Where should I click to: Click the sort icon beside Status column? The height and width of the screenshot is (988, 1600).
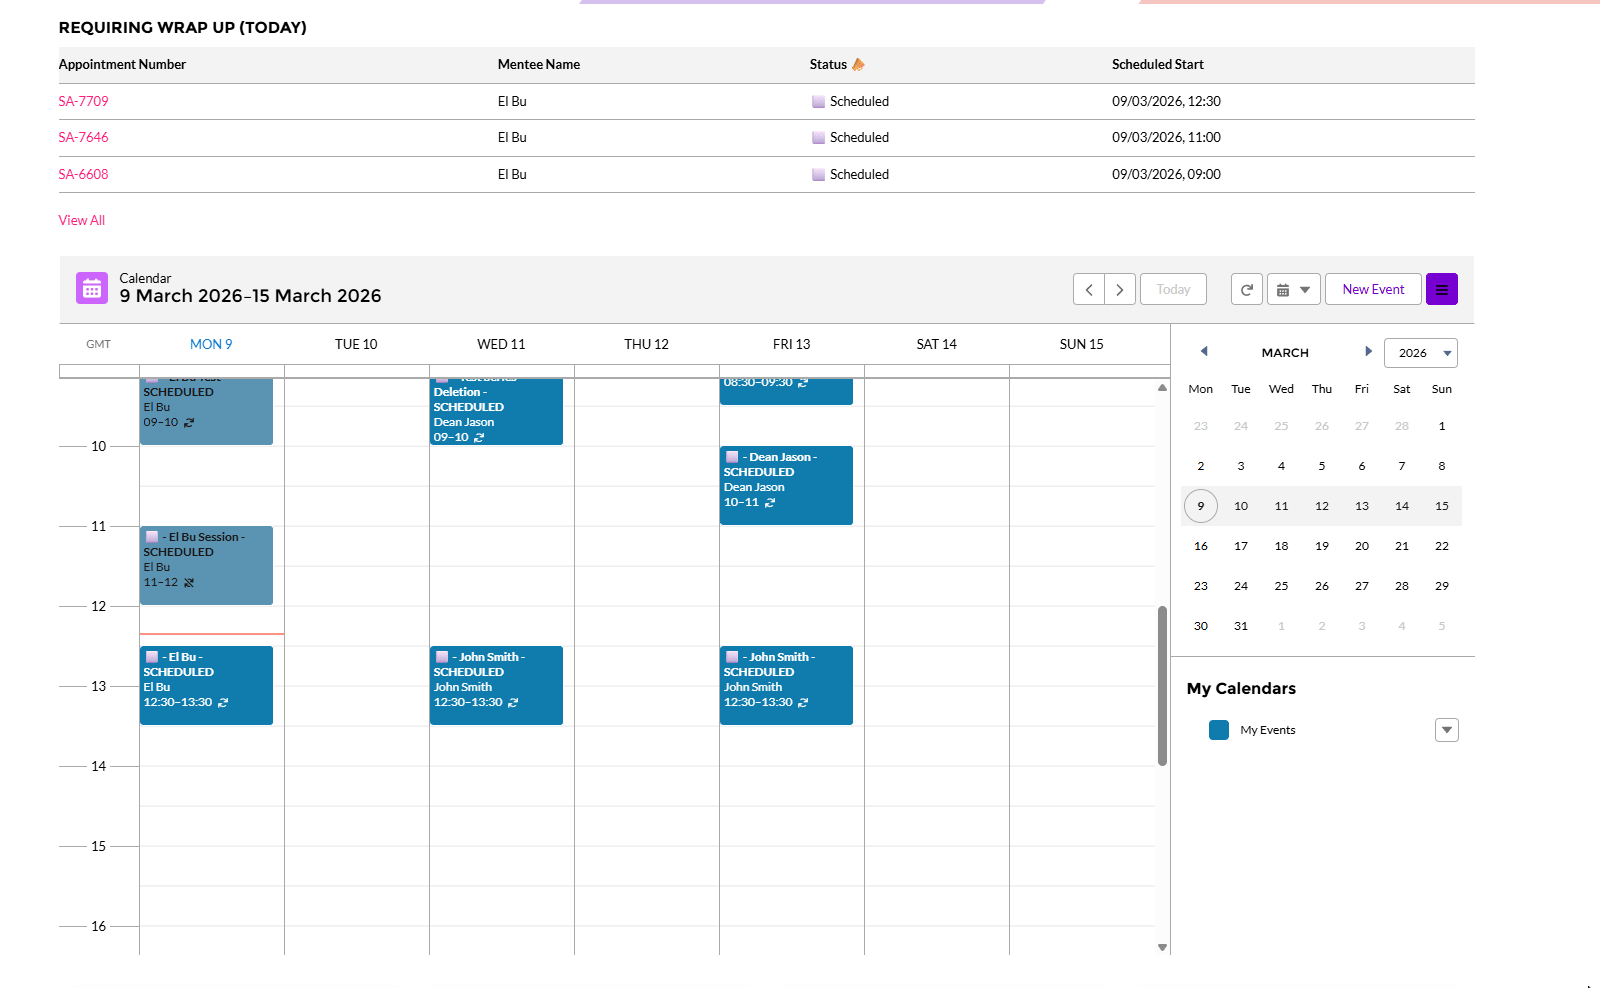[x=858, y=64]
